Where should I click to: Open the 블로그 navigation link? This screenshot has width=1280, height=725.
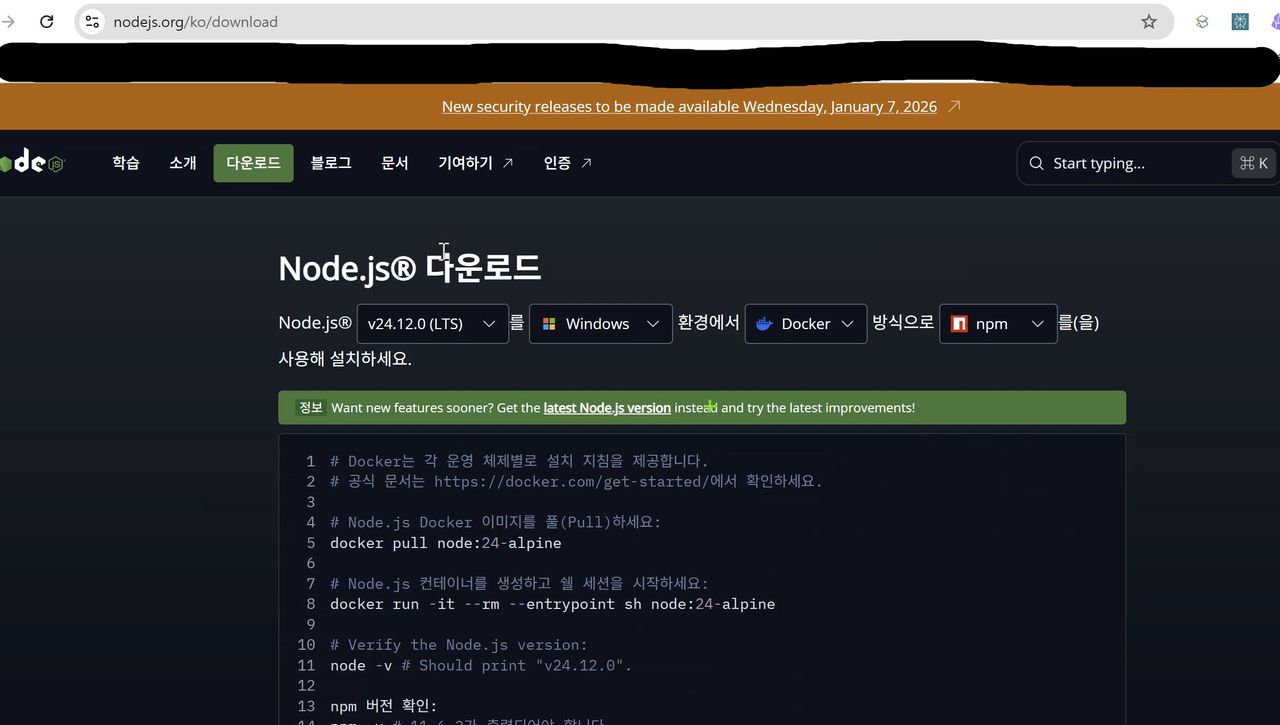tap(331, 163)
